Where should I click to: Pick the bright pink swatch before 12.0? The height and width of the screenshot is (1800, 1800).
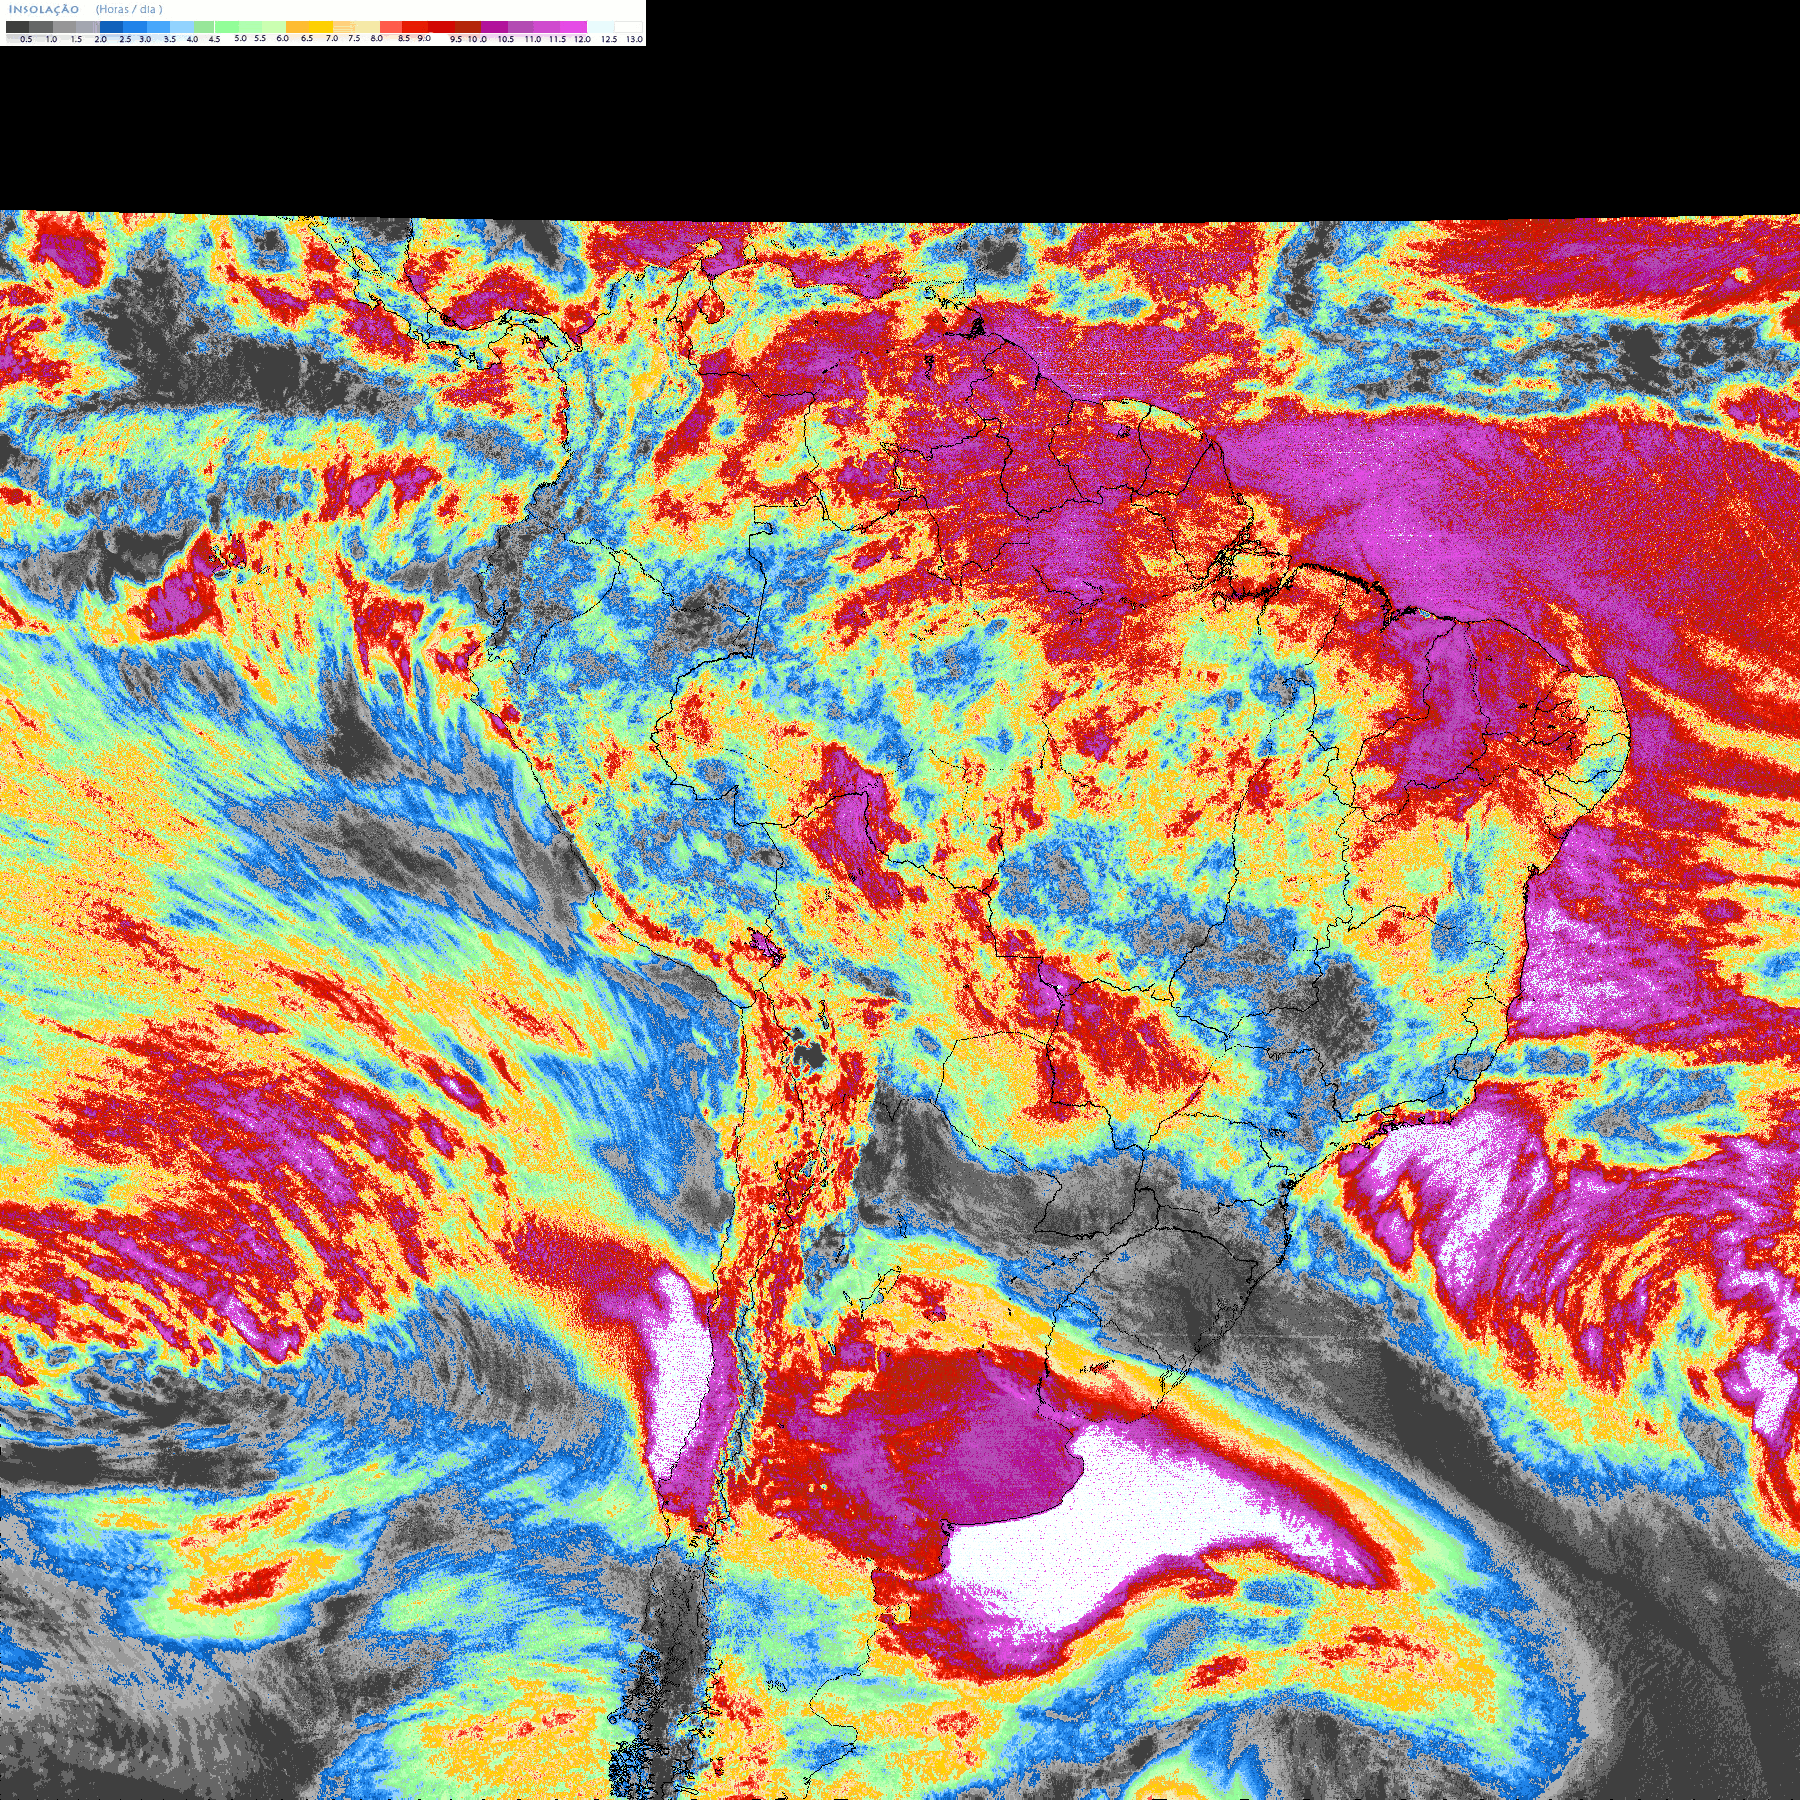click(573, 27)
